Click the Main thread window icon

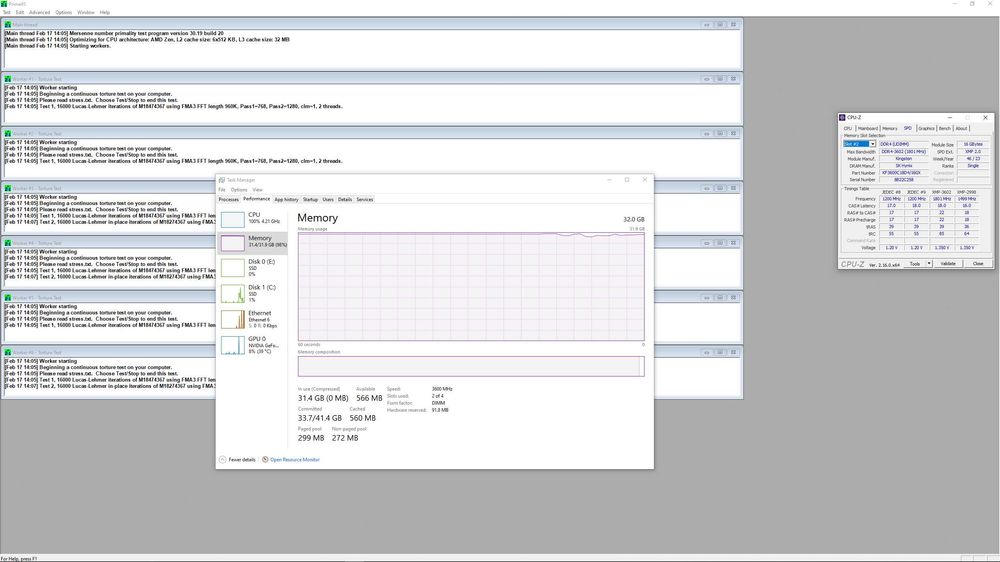tap(8, 22)
